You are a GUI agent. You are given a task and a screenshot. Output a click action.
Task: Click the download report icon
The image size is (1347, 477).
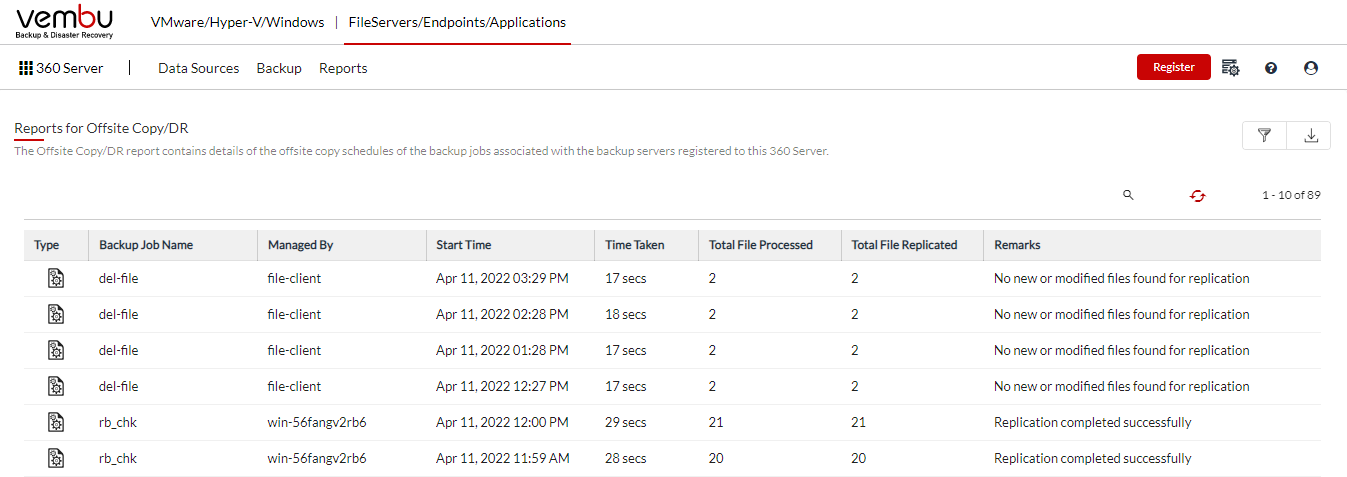click(x=1310, y=136)
